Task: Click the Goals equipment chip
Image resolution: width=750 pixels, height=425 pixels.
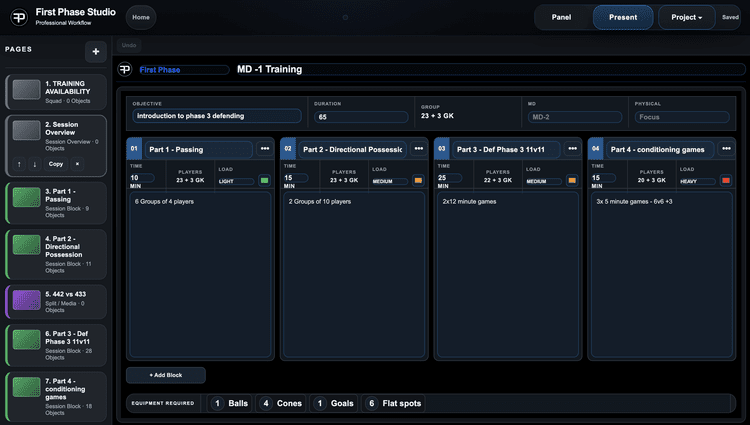Action: [334, 403]
